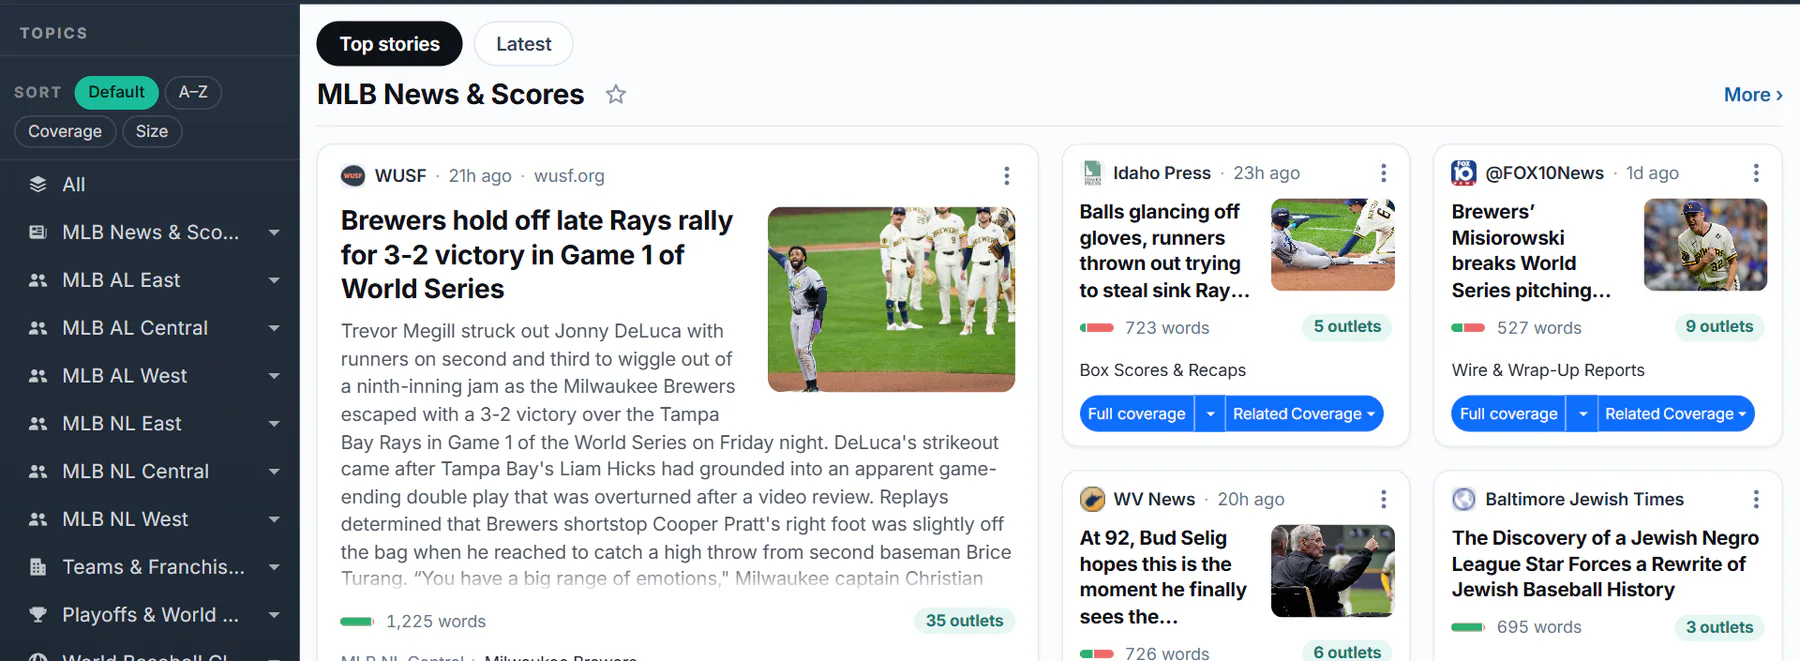
Task: Click 35 outlets badge
Action: click(964, 621)
